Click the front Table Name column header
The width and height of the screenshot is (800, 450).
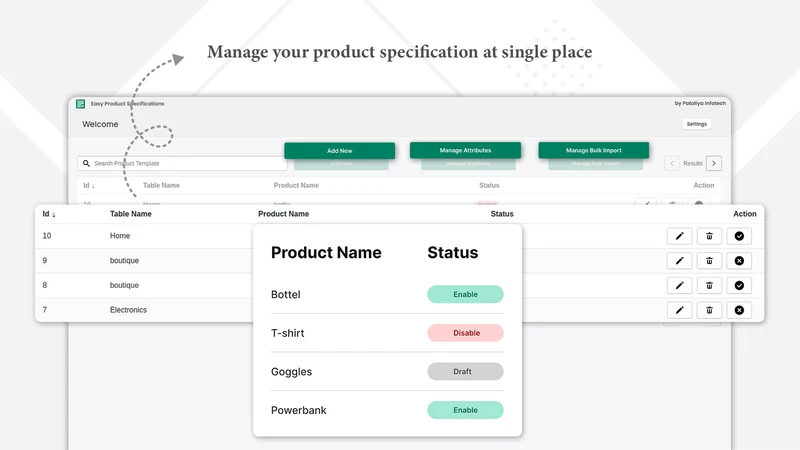(131, 214)
